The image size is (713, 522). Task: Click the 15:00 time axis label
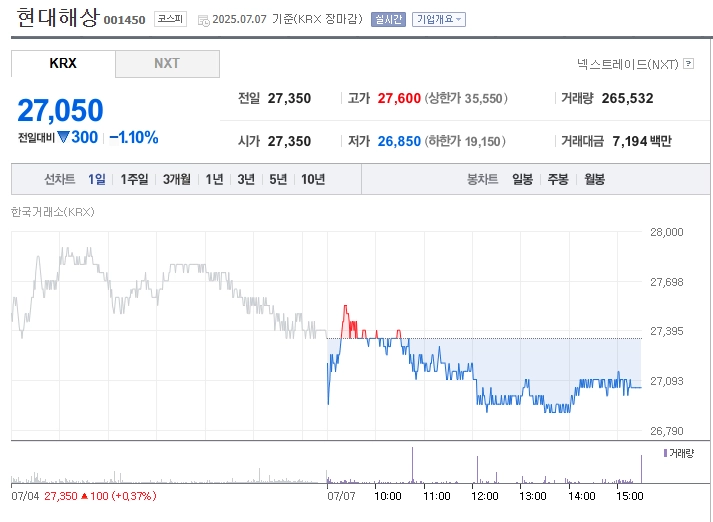pos(629,496)
